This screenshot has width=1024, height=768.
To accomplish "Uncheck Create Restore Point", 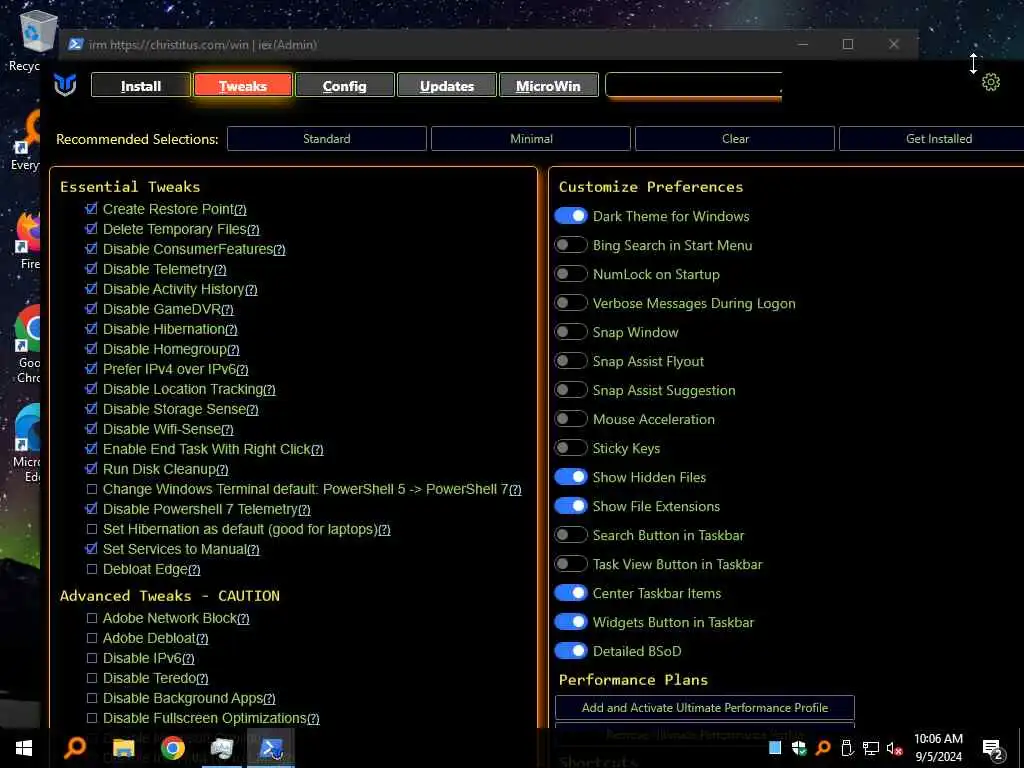I will click(91, 209).
